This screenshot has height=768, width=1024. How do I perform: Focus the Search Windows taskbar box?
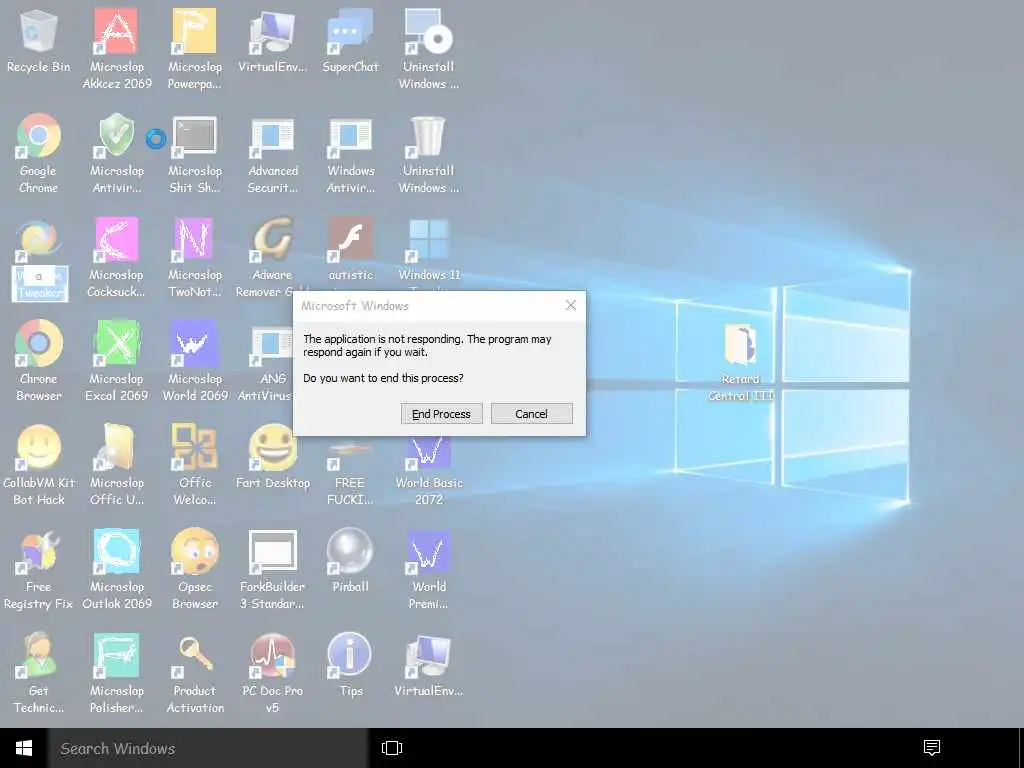click(x=208, y=748)
